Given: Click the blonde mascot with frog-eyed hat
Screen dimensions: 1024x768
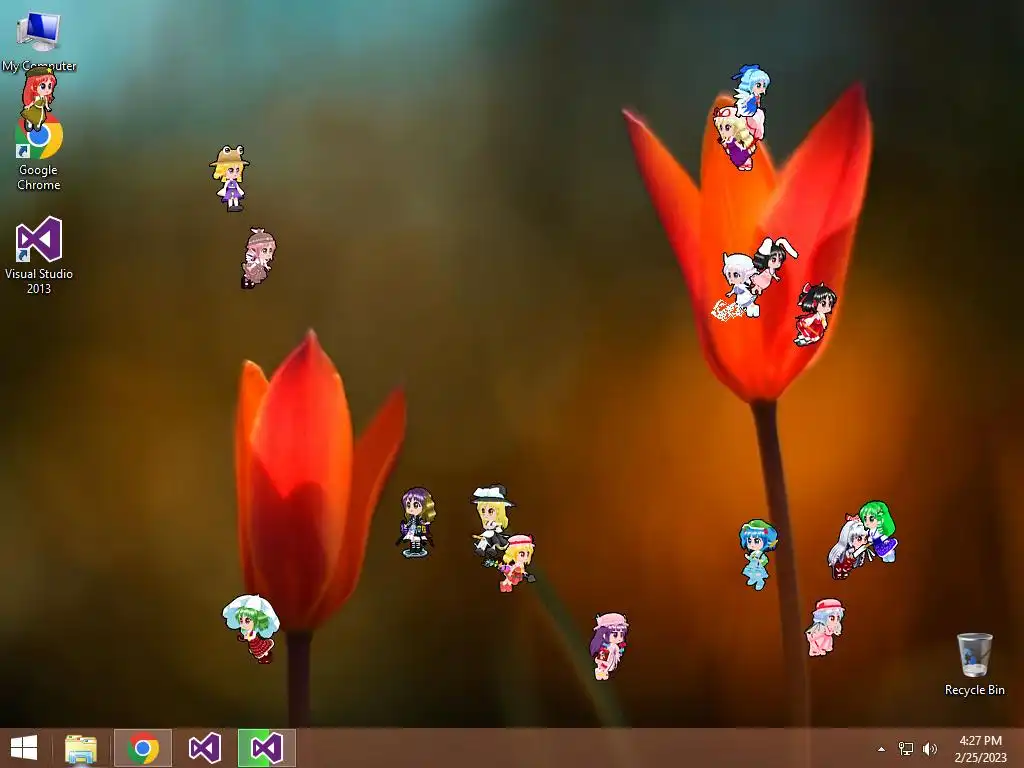Looking at the screenshot, I should [x=230, y=178].
